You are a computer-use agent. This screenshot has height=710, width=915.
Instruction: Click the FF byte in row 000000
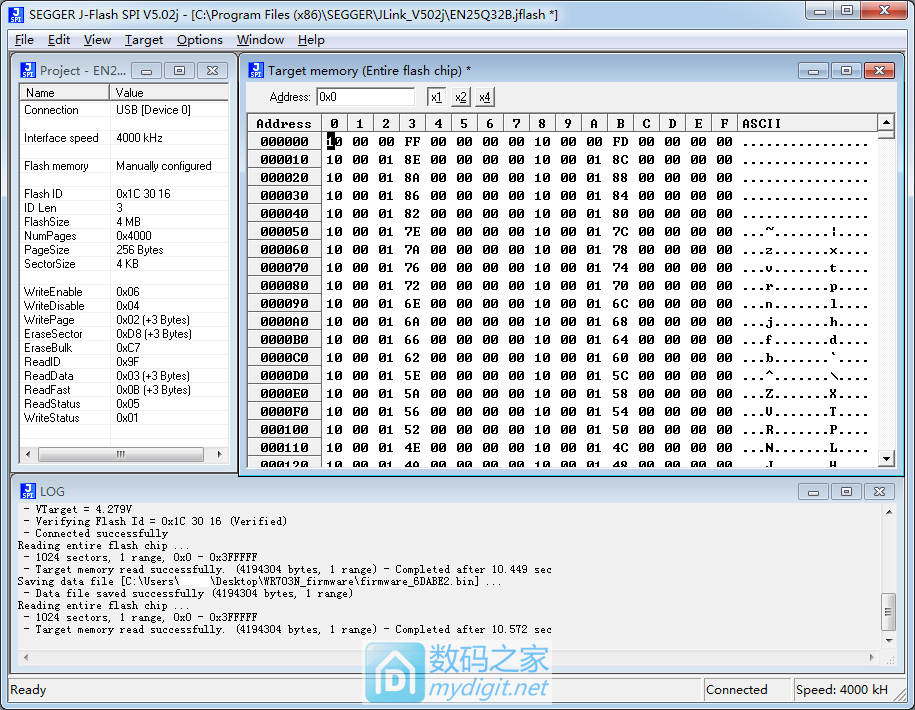pos(412,142)
